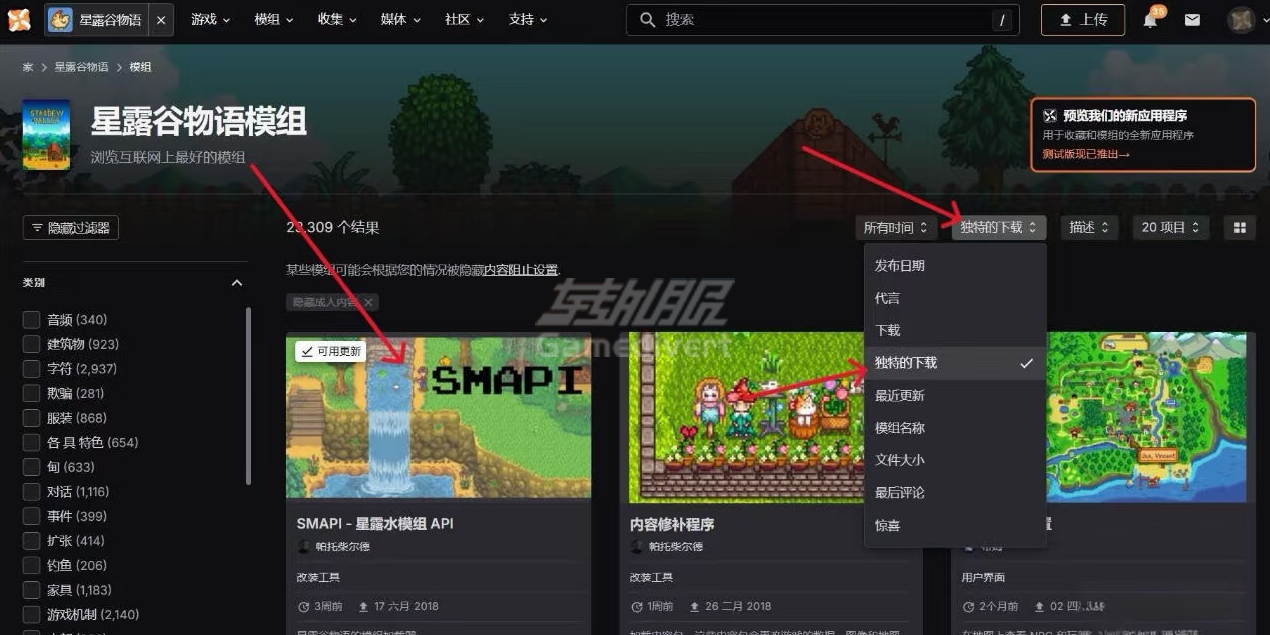Viewport: 1270px width, 635px height.
Task: Enable the 游戏机制 filter checkbox
Action: [x=29, y=614]
